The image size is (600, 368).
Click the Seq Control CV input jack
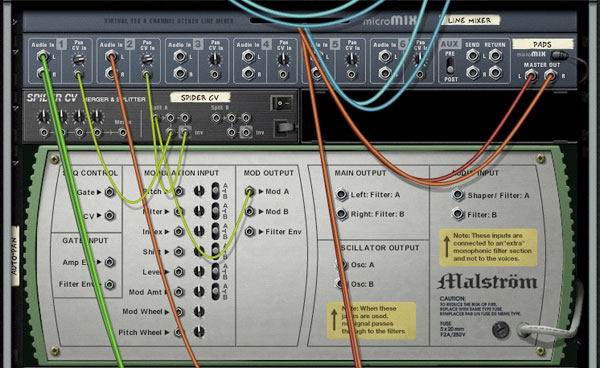point(110,215)
